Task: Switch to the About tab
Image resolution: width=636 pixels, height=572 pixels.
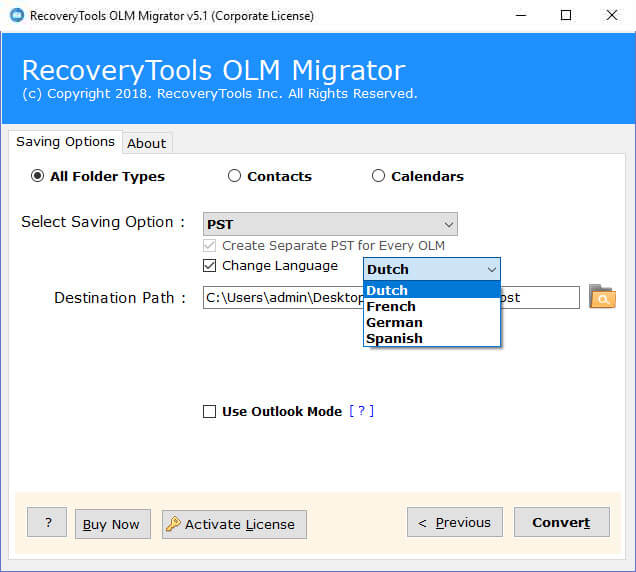Action: [x=147, y=143]
